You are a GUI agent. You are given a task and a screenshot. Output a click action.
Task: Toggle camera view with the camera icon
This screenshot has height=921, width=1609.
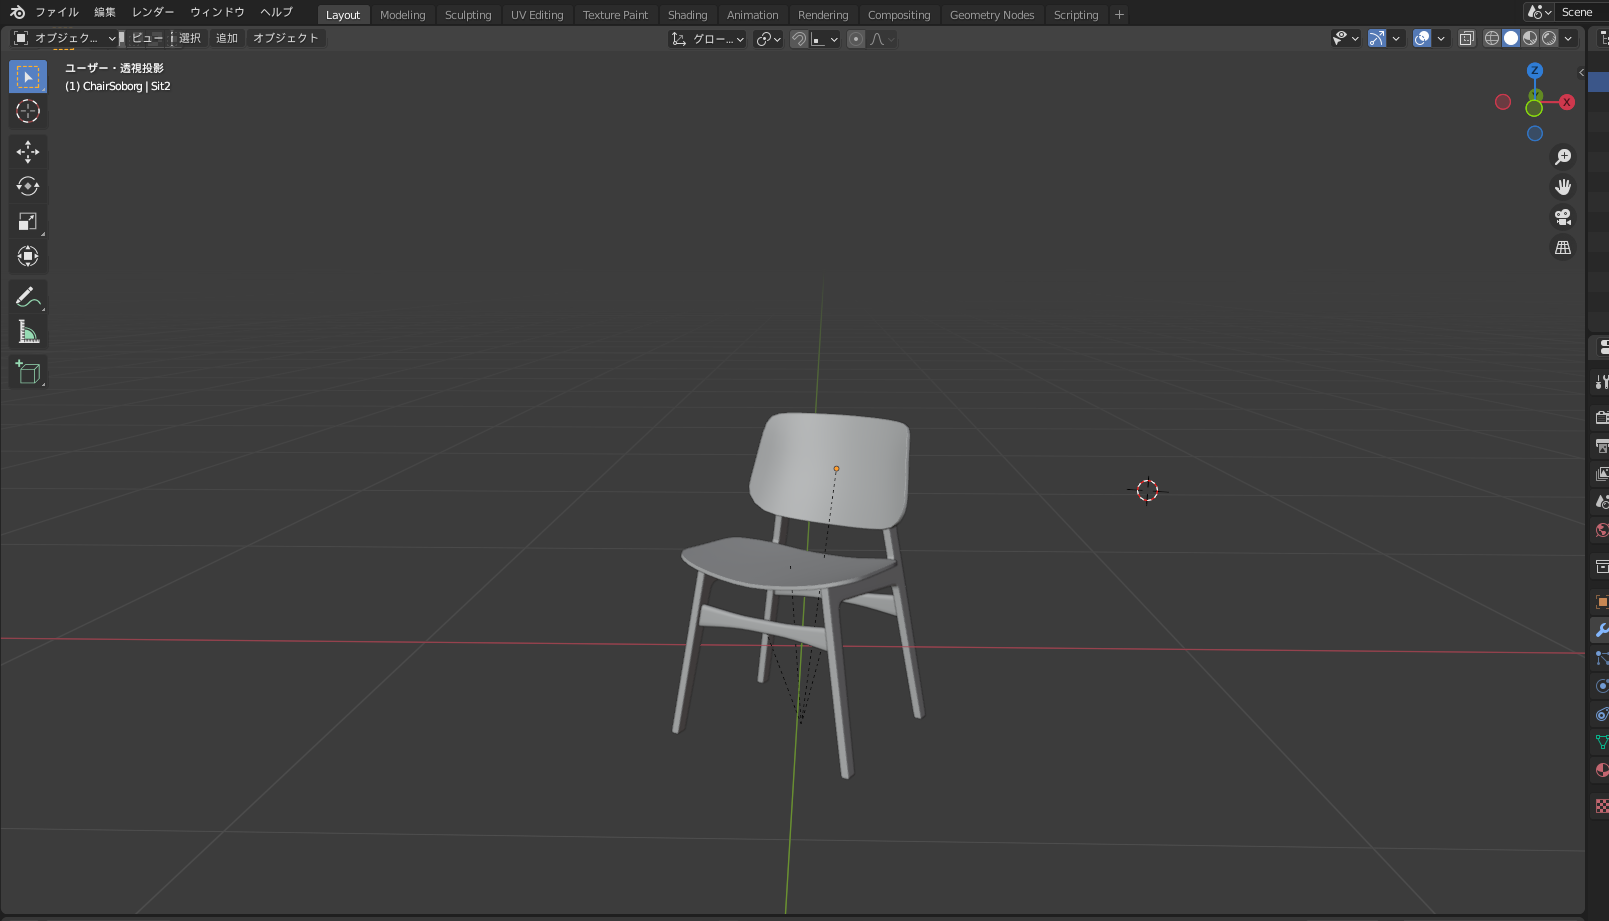pyautogui.click(x=1563, y=217)
